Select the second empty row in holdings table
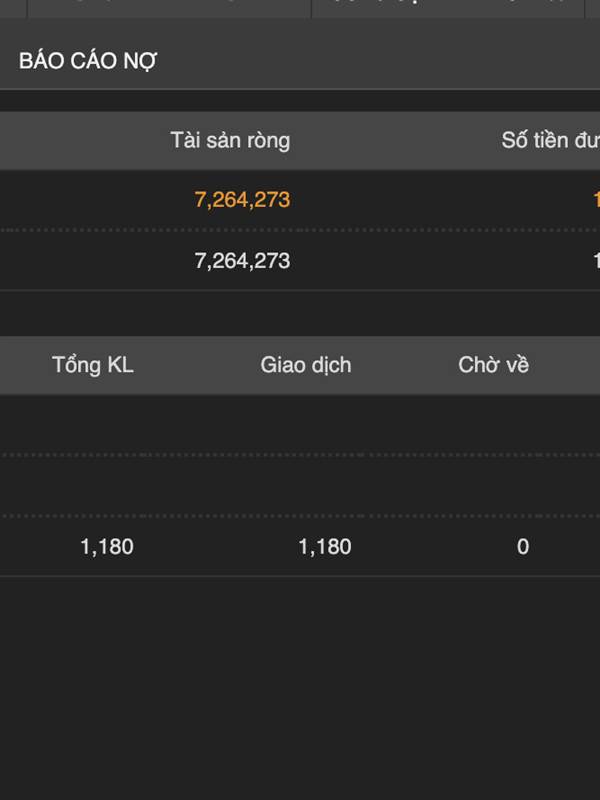Viewport: 600px width, 800px height. (300, 486)
